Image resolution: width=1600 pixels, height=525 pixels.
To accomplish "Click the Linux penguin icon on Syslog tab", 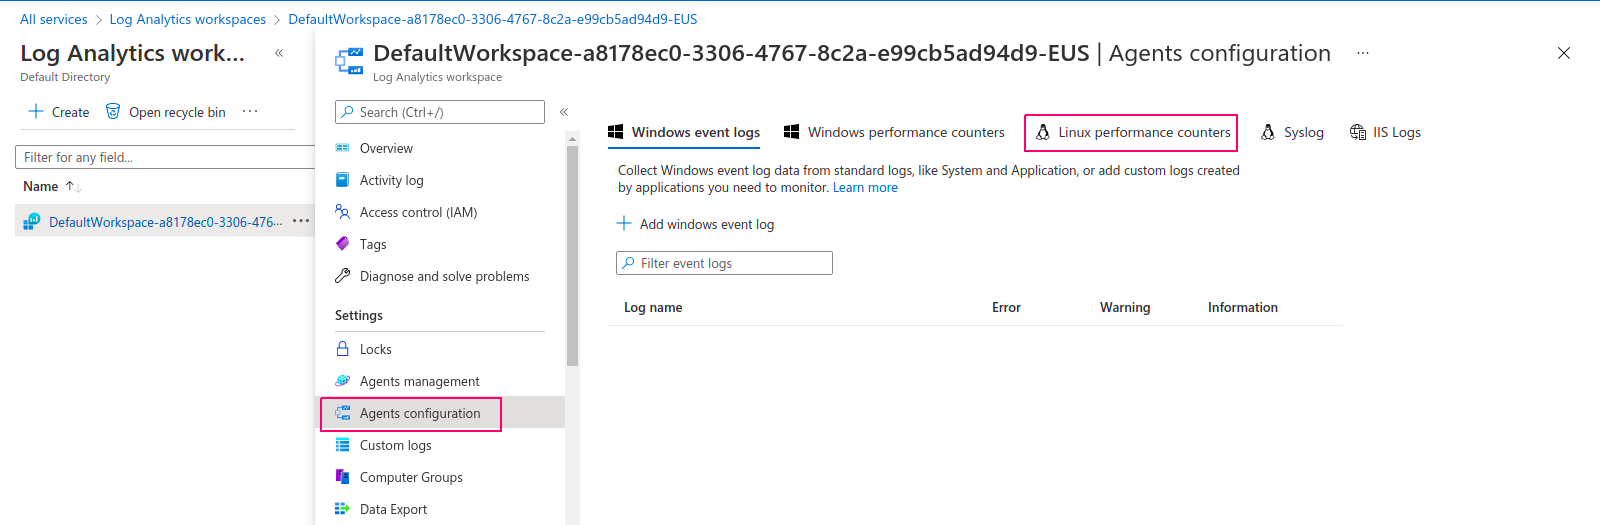I will (1268, 132).
